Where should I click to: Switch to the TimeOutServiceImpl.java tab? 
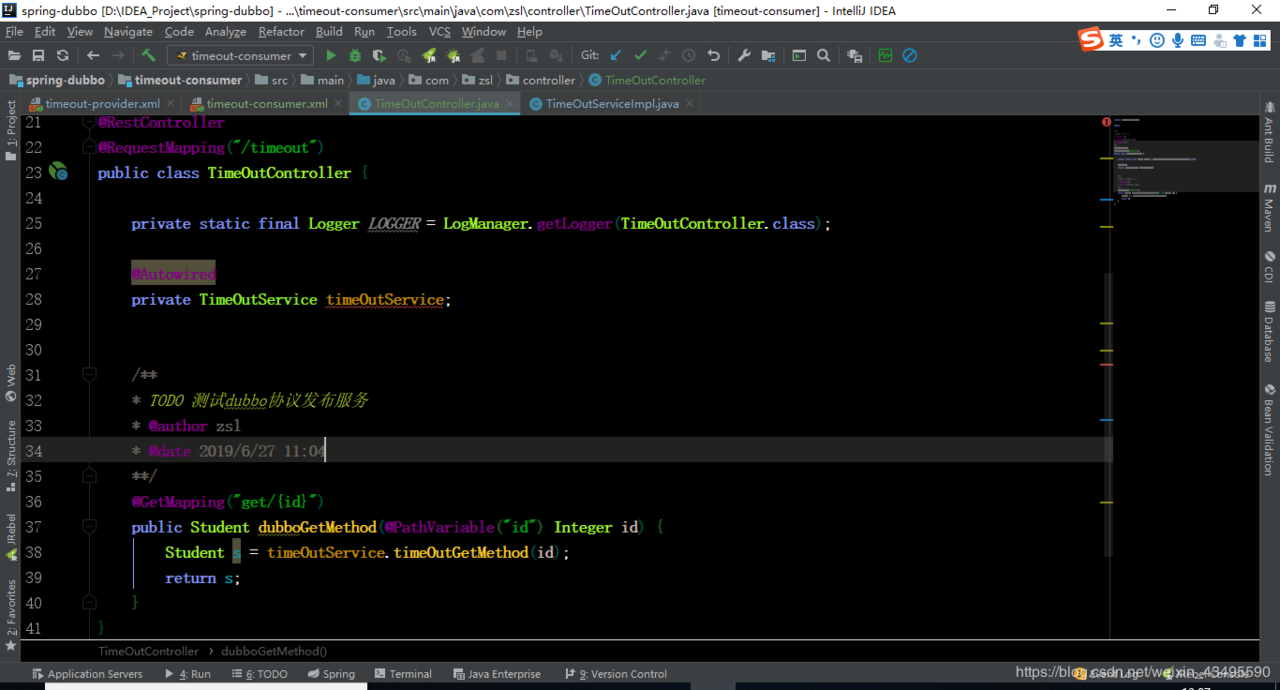(x=611, y=104)
